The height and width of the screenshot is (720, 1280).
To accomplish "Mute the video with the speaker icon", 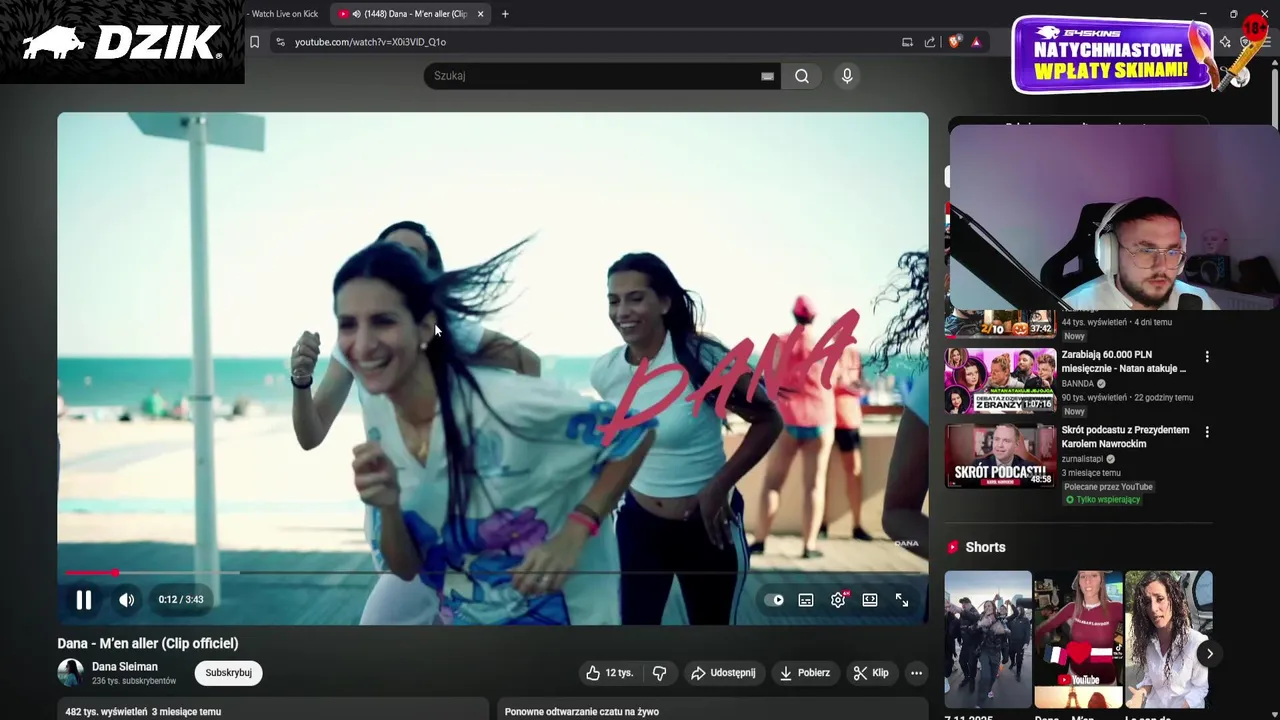I will pos(127,600).
